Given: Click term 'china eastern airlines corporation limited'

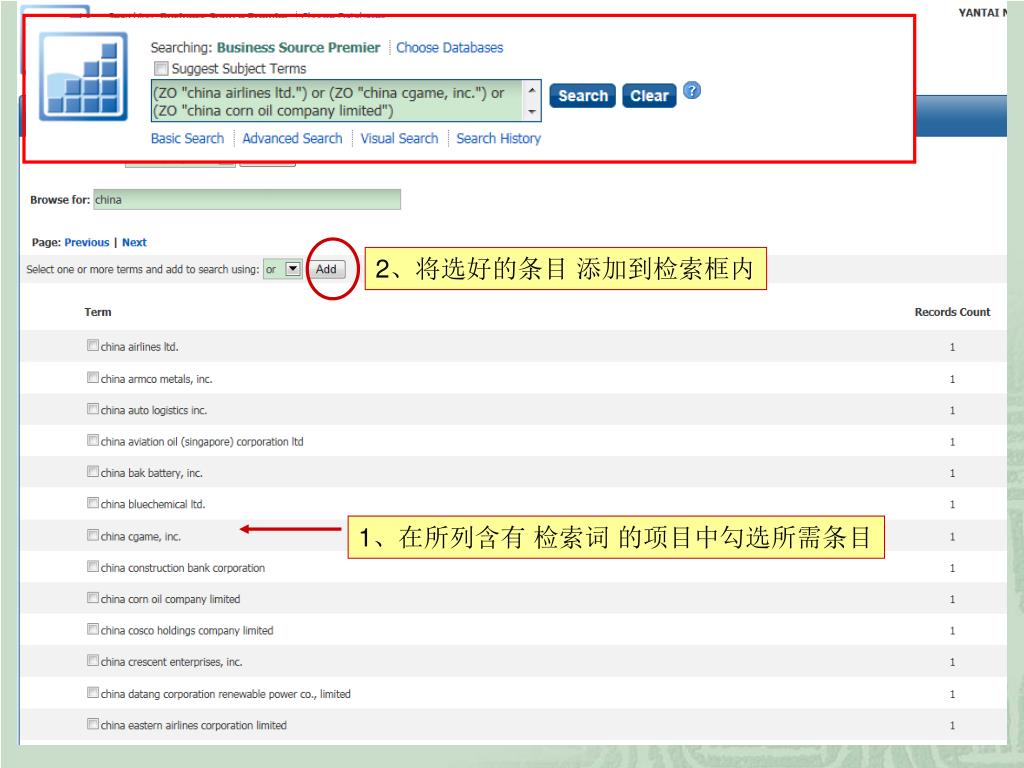Looking at the screenshot, I should coord(194,725).
